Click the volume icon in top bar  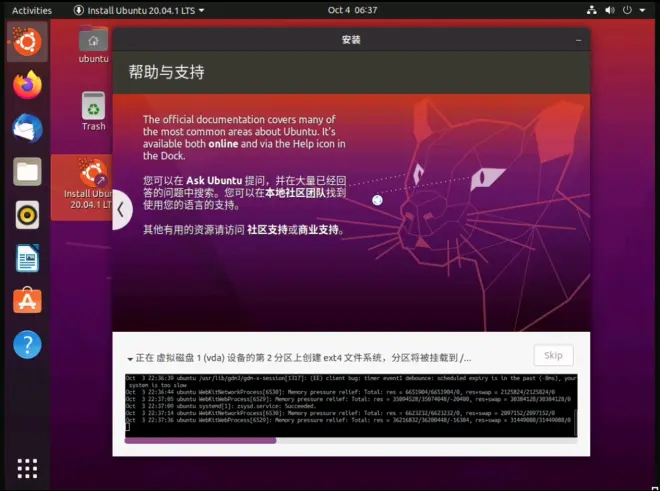(x=609, y=10)
